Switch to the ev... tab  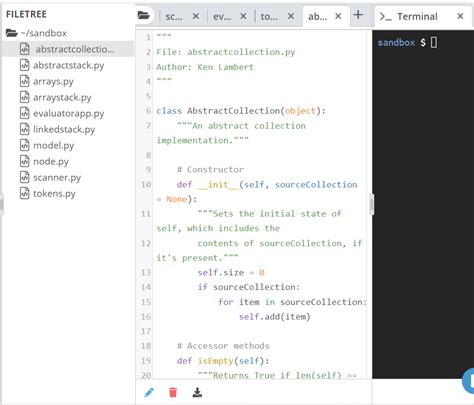tap(222, 16)
